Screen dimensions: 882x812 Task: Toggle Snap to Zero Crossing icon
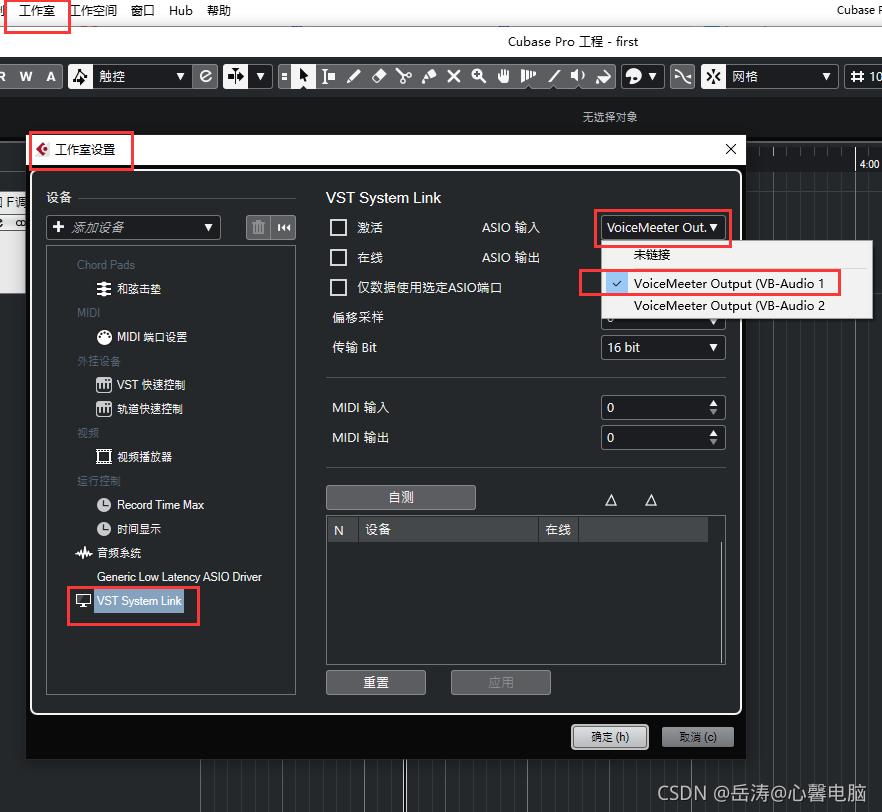pos(683,76)
